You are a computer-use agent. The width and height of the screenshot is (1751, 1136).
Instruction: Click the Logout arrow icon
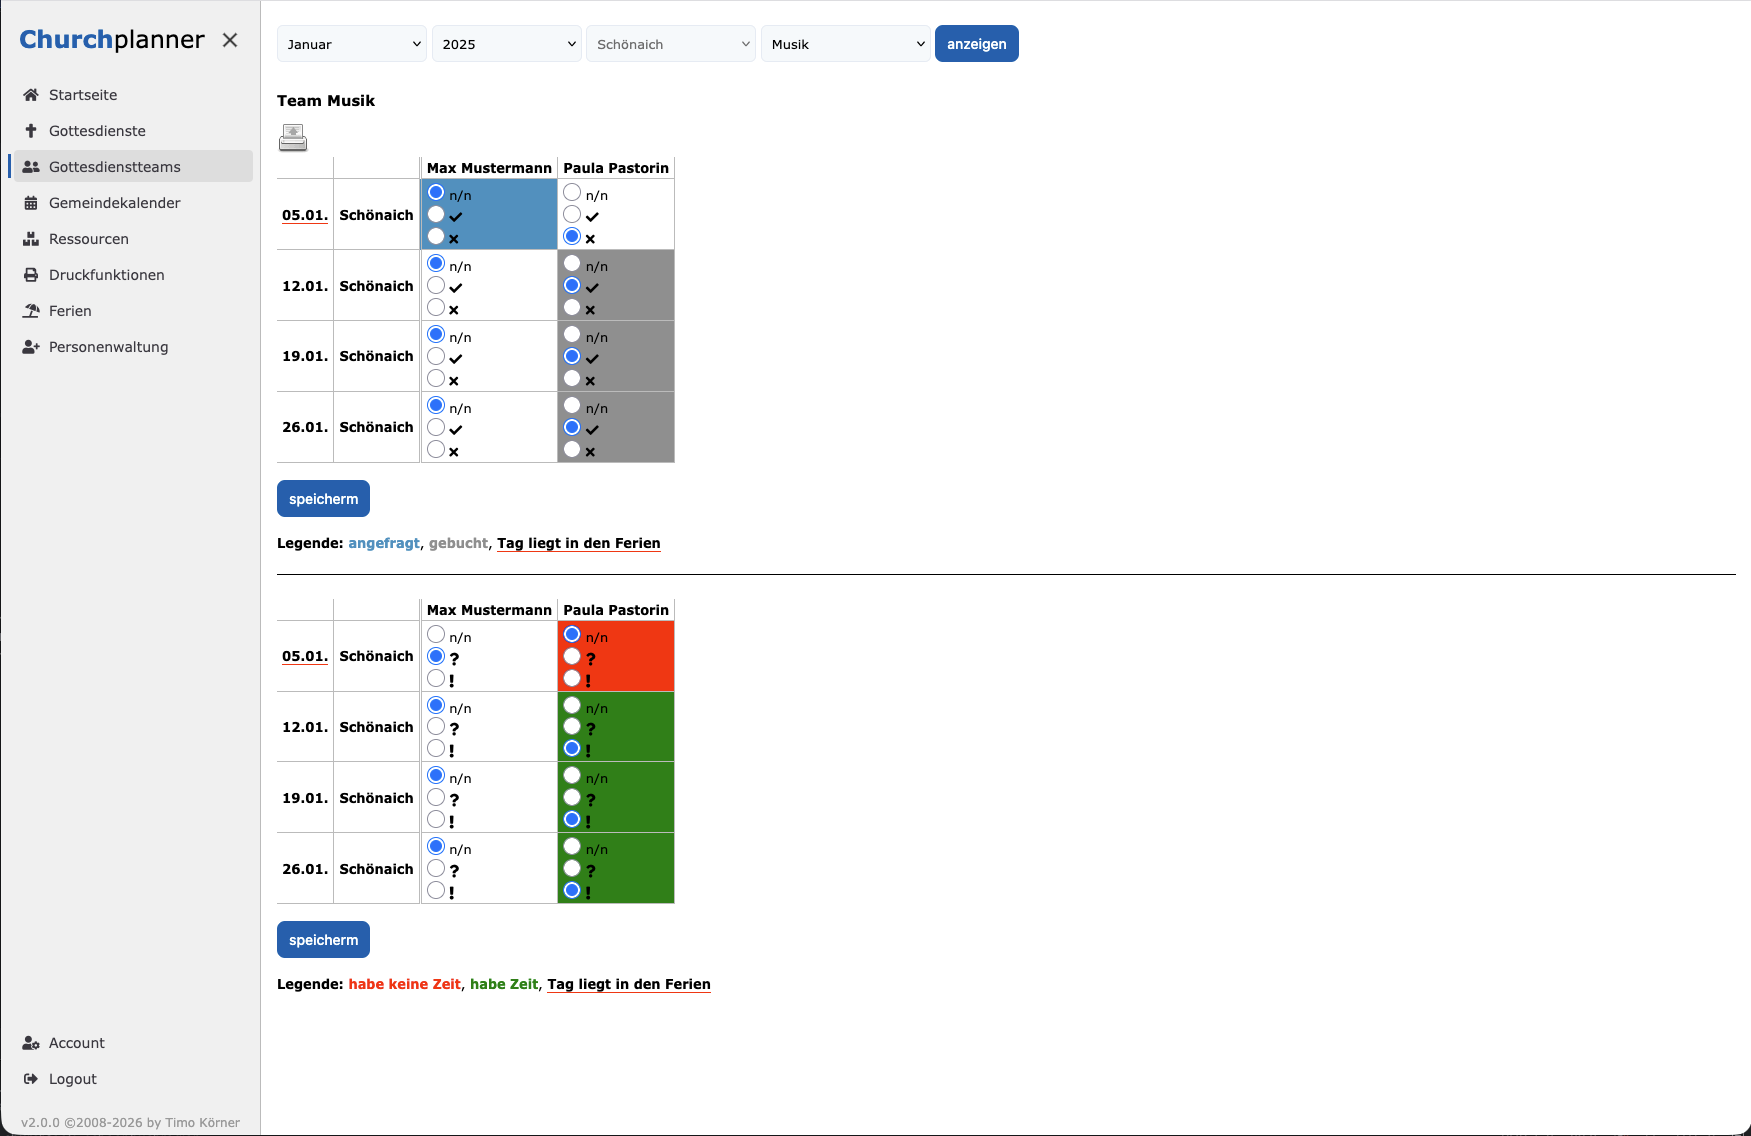click(31, 1079)
